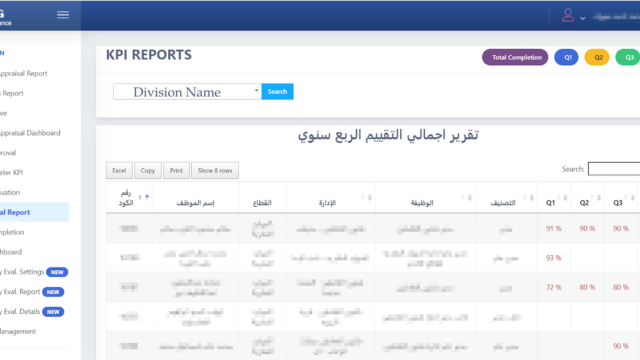Sort by the الوظيفة column
The height and width of the screenshot is (360, 640).
(425, 198)
